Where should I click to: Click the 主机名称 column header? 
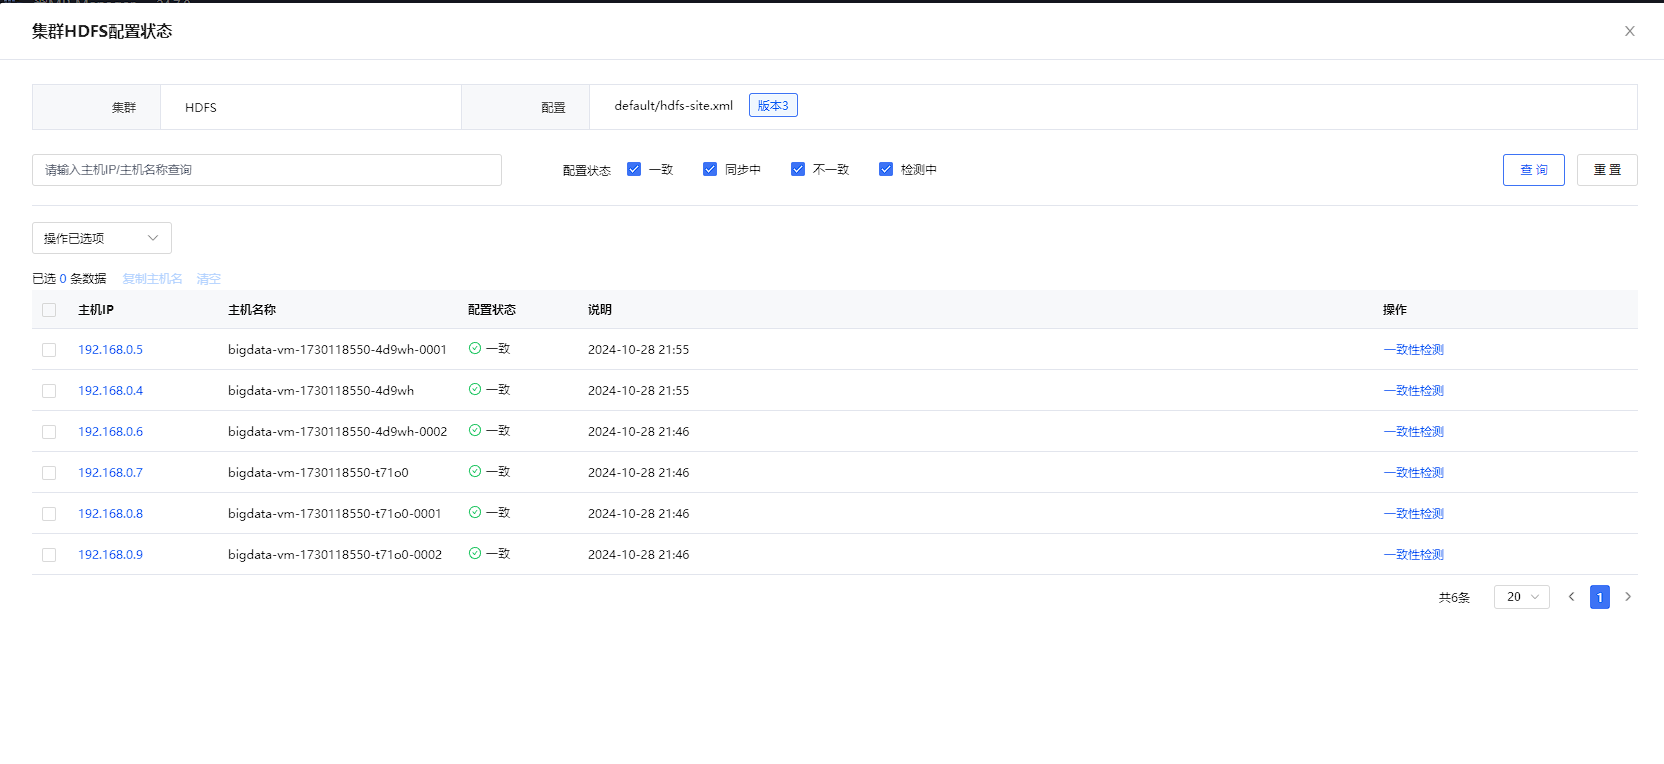click(252, 310)
